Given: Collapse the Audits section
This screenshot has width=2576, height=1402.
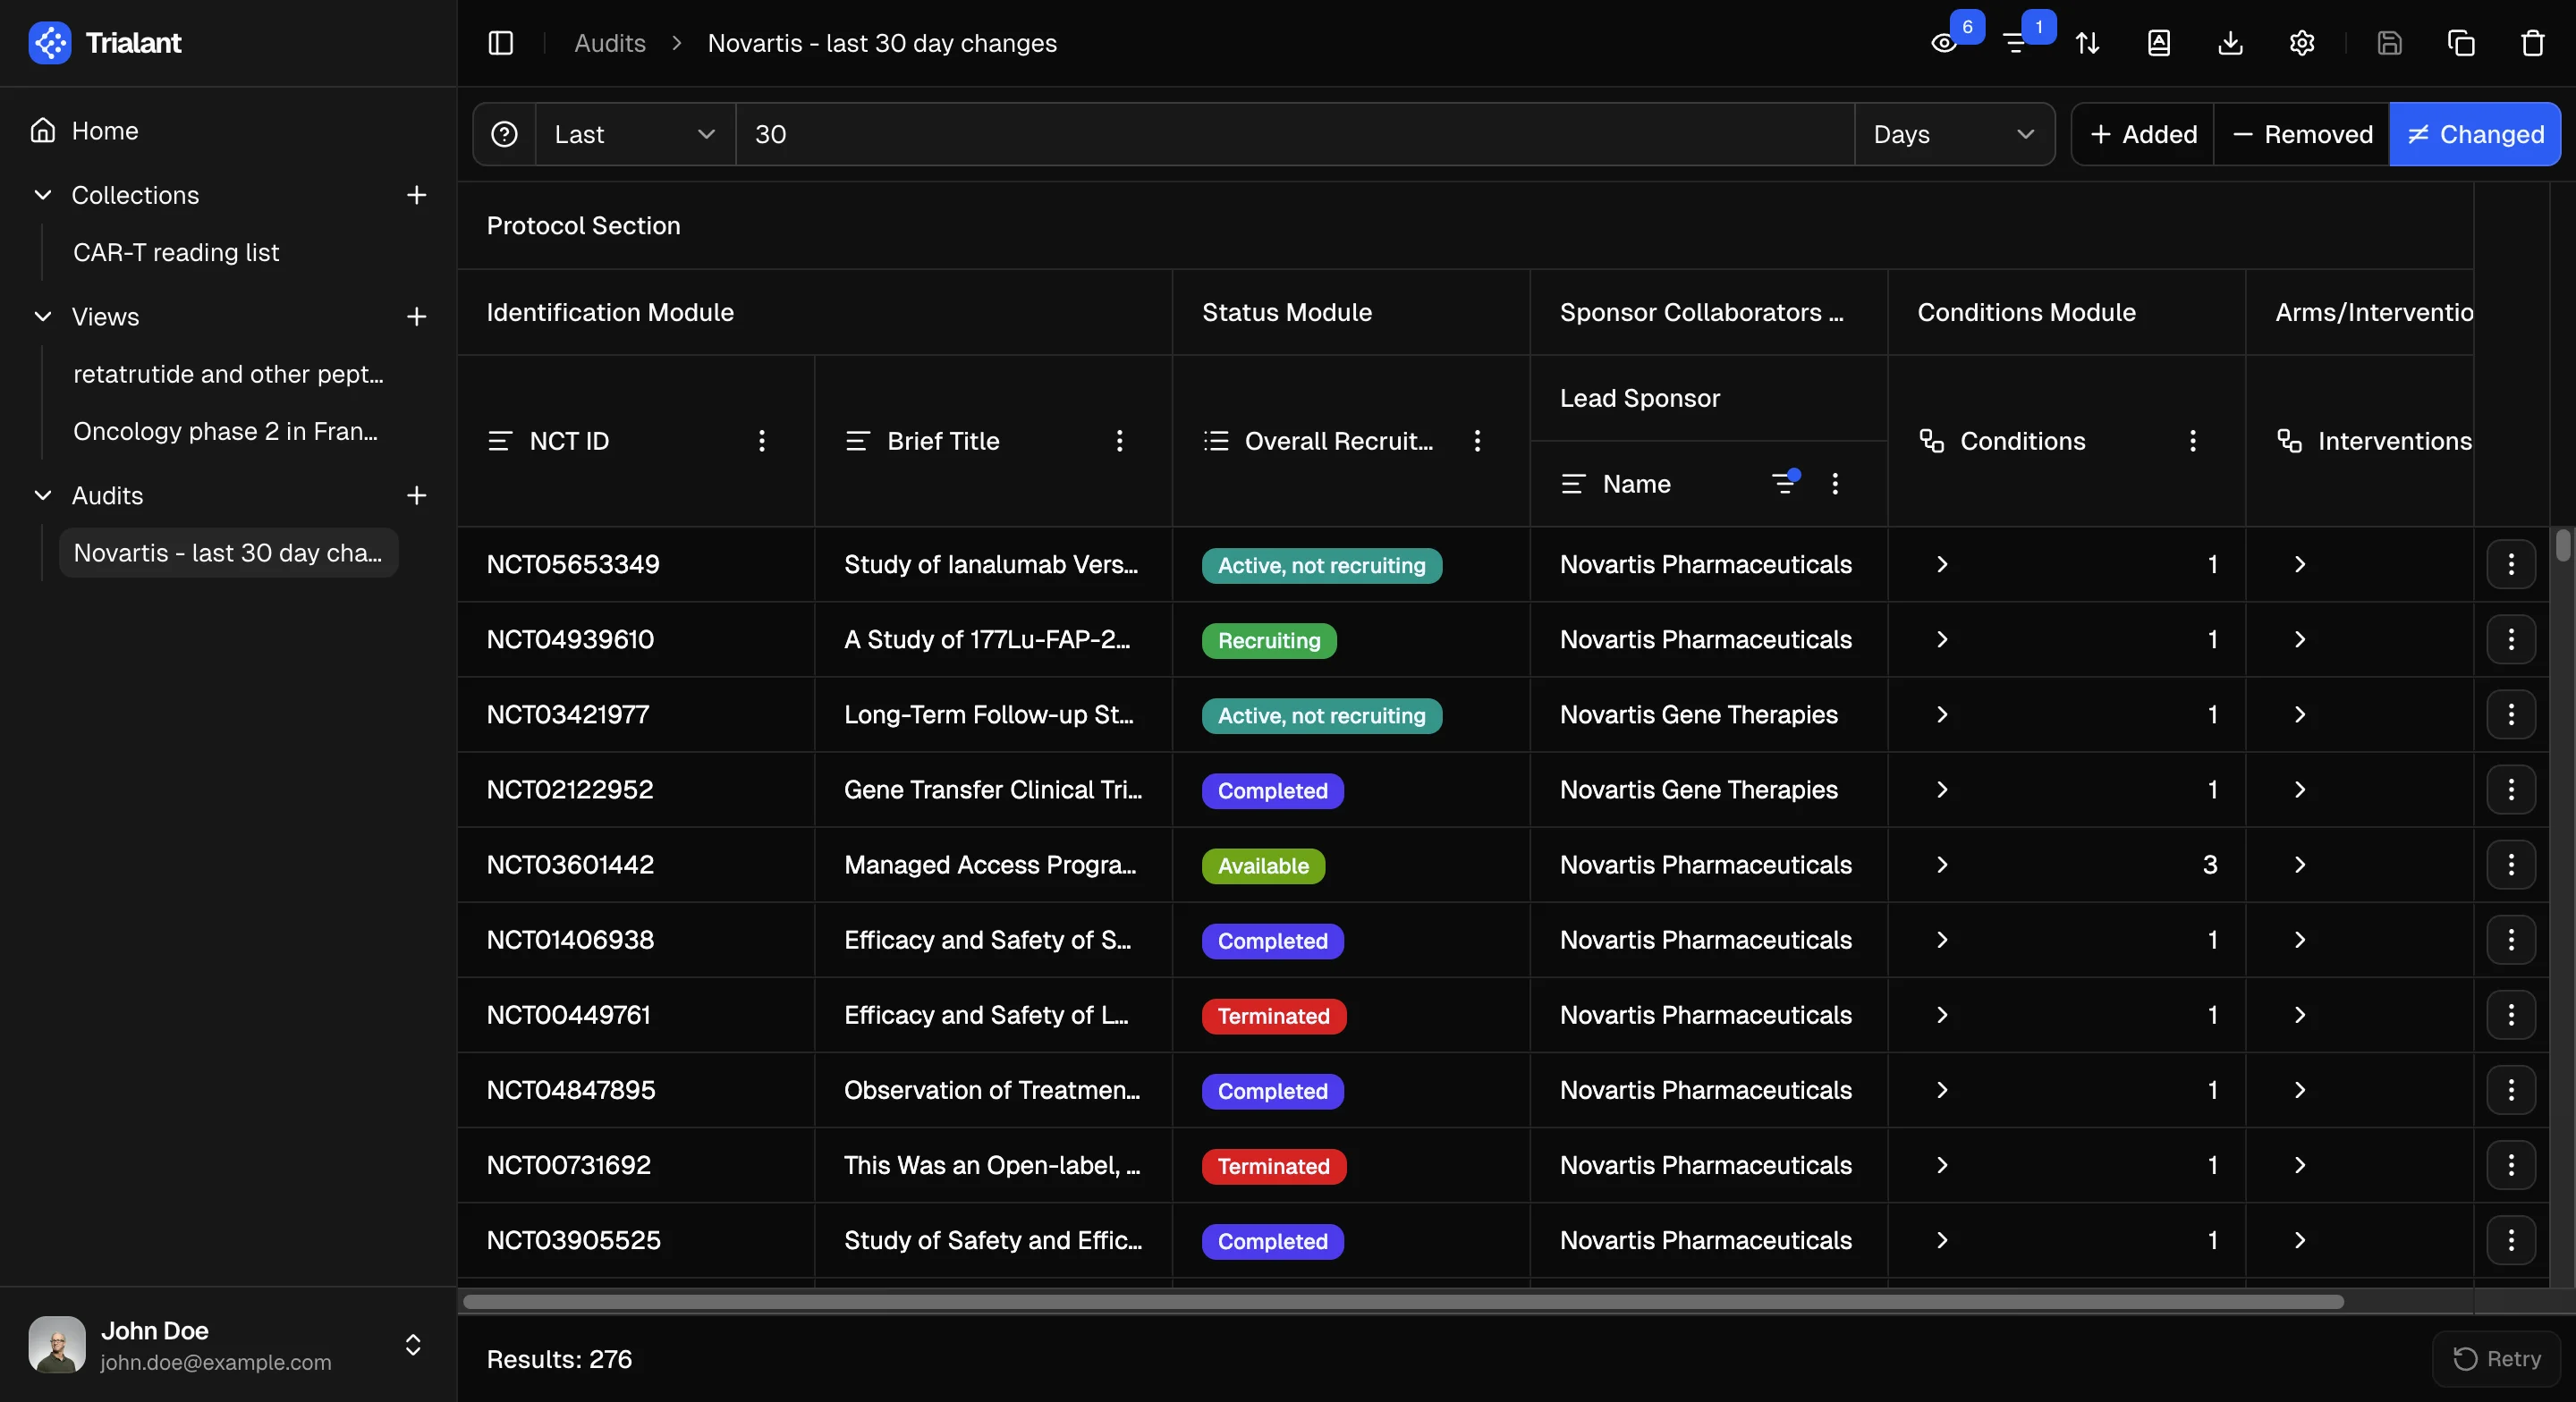Looking at the screenshot, I should (43, 495).
